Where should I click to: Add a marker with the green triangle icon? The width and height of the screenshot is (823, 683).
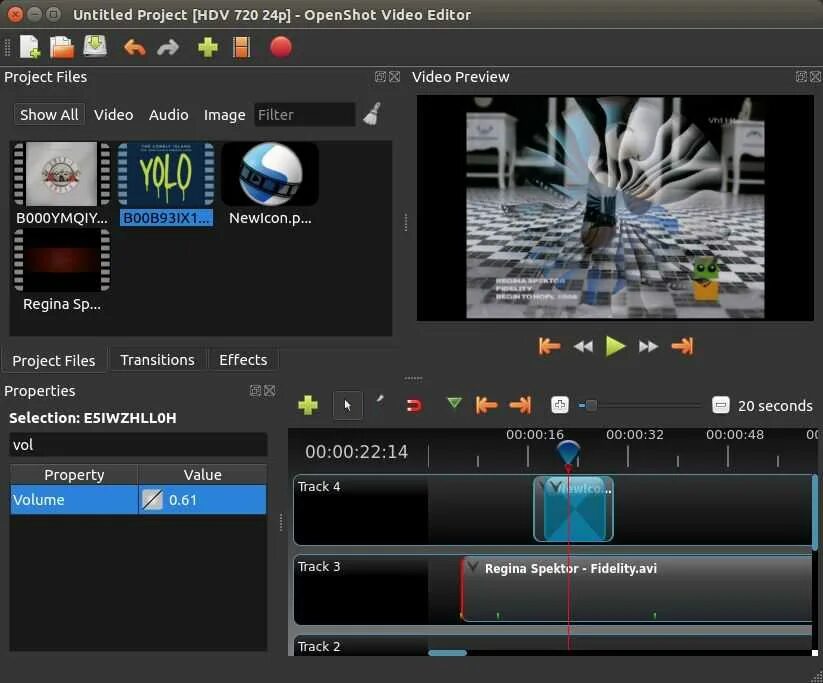(x=453, y=405)
